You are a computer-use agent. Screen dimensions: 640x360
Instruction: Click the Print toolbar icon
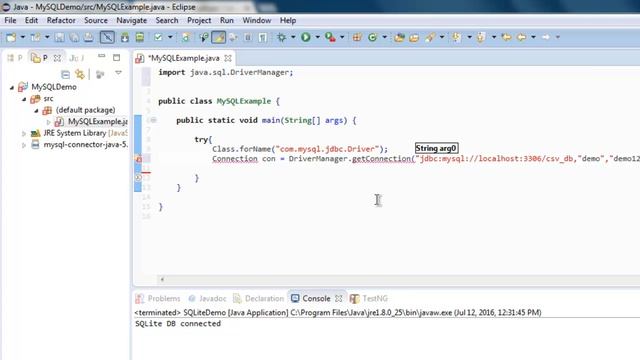click(x=88, y=38)
